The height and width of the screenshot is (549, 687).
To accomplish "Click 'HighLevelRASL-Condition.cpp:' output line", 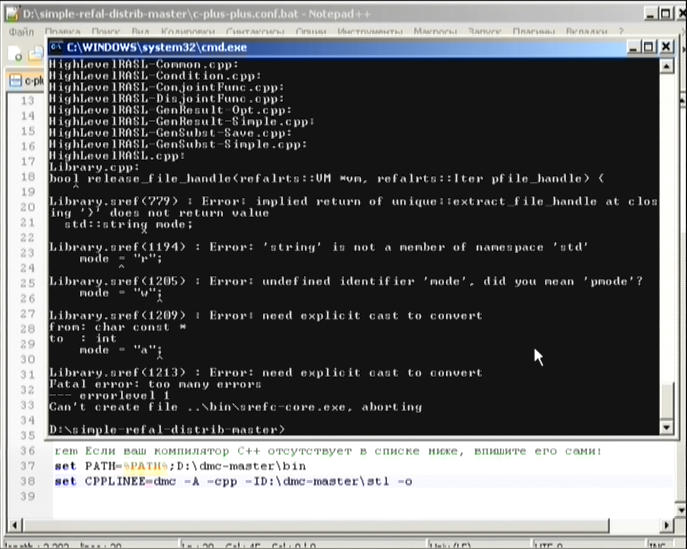I will coord(155,76).
